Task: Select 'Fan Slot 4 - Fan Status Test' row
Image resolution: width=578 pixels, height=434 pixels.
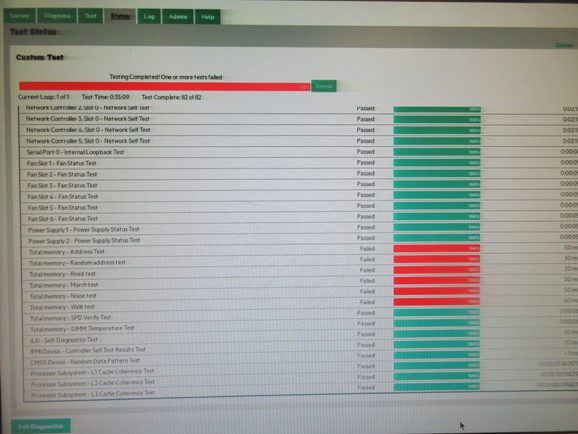Action: point(299,196)
